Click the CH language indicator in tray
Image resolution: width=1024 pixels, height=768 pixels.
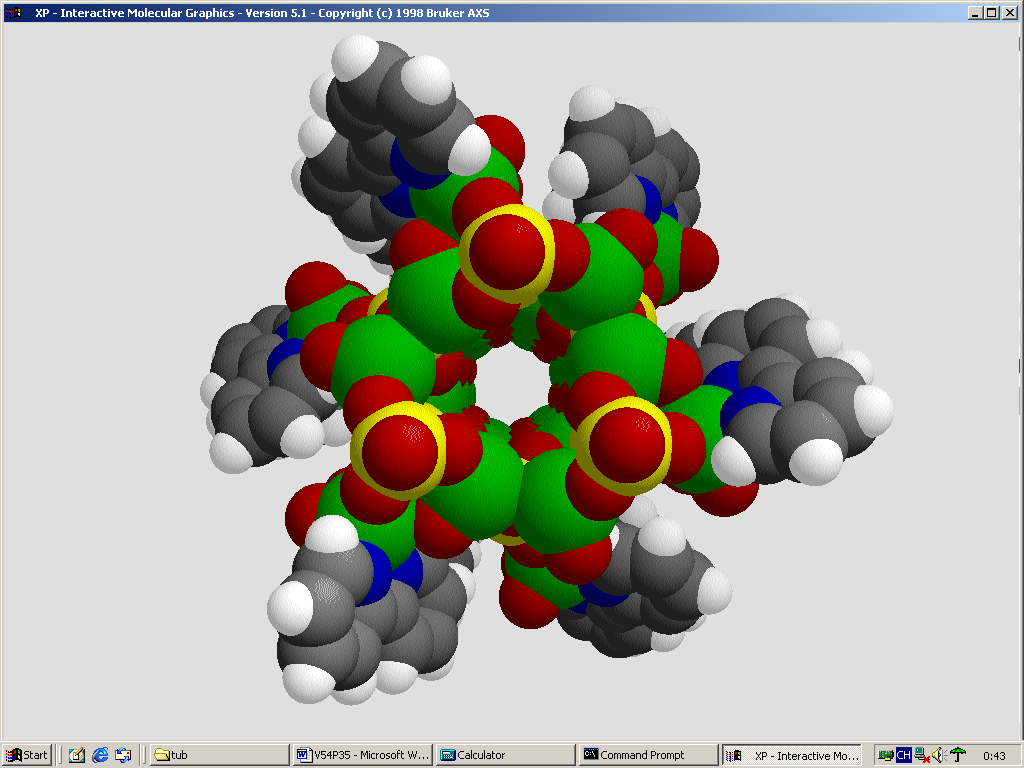click(903, 755)
